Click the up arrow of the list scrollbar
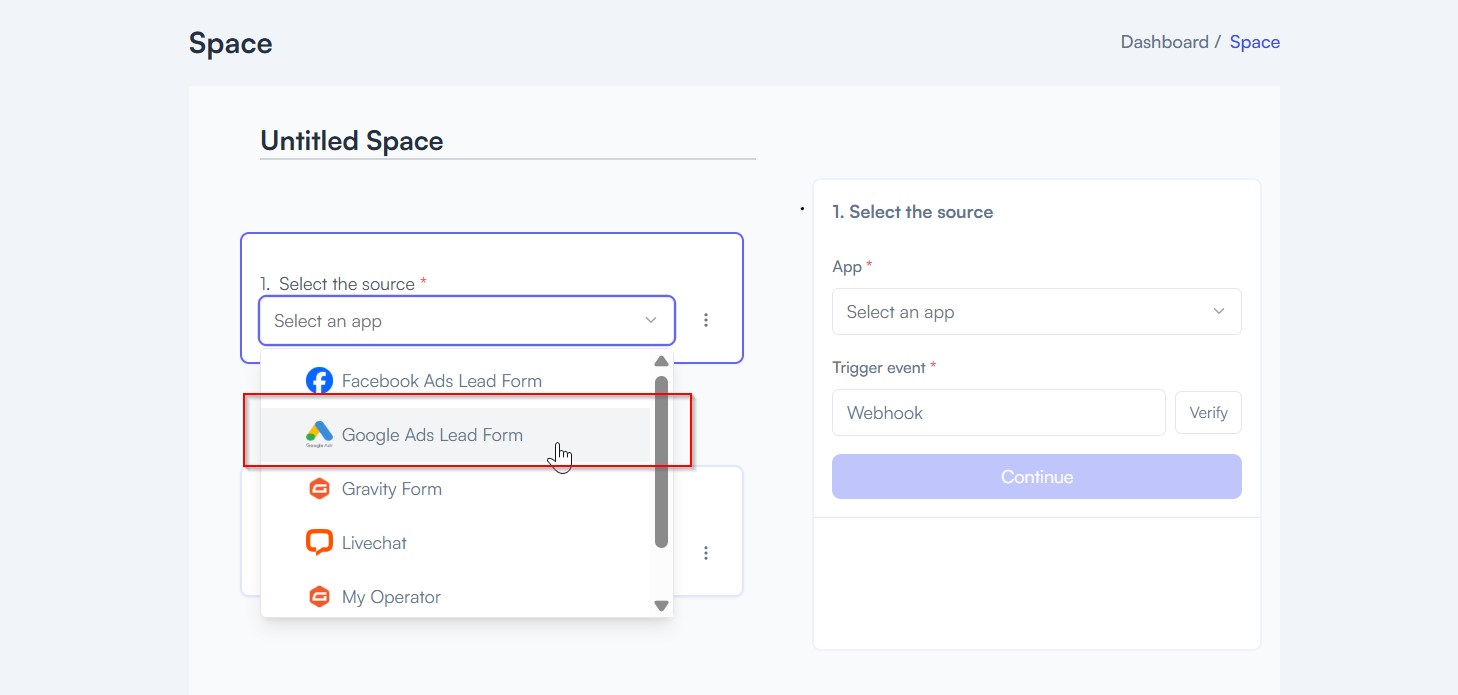The height and width of the screenshot is (695, 1458). click(x=661, y=362)
